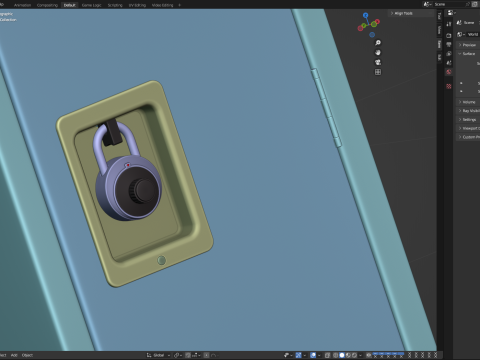Click the negative Z axis circle on the gizmo
The height and width of the screenshot is (360, 480).
pyautogui.click(x=372, y=35)
